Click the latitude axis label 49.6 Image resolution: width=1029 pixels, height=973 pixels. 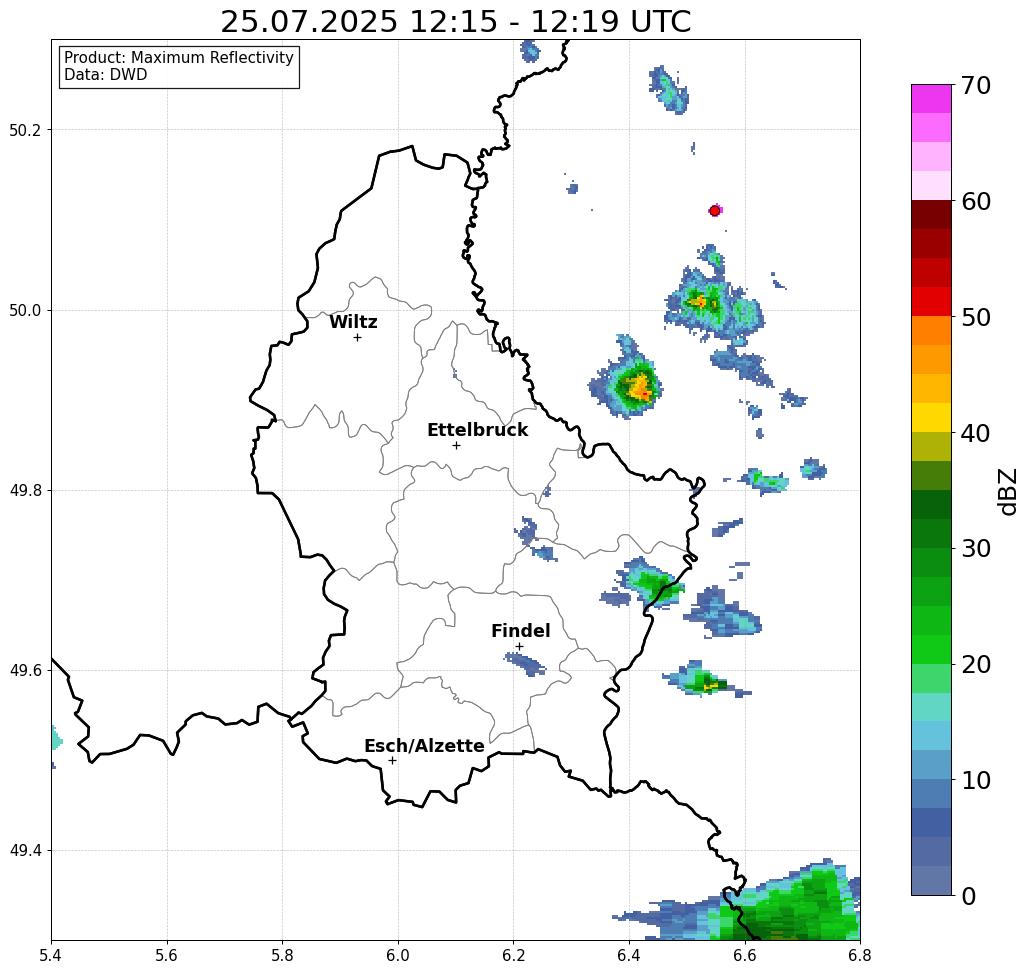[25, 671]
